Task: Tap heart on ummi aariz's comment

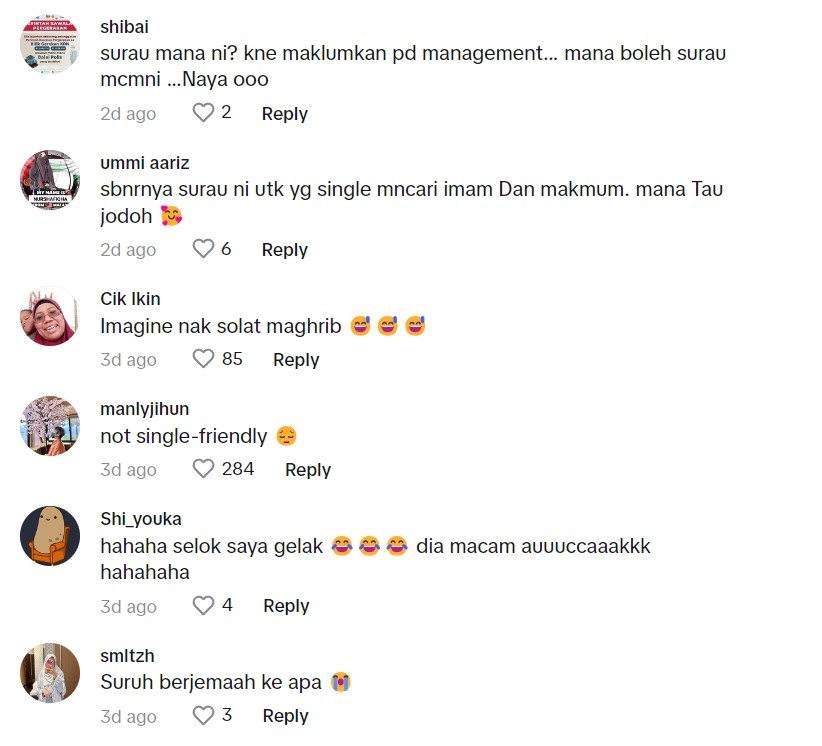Action: coord(203,249)
